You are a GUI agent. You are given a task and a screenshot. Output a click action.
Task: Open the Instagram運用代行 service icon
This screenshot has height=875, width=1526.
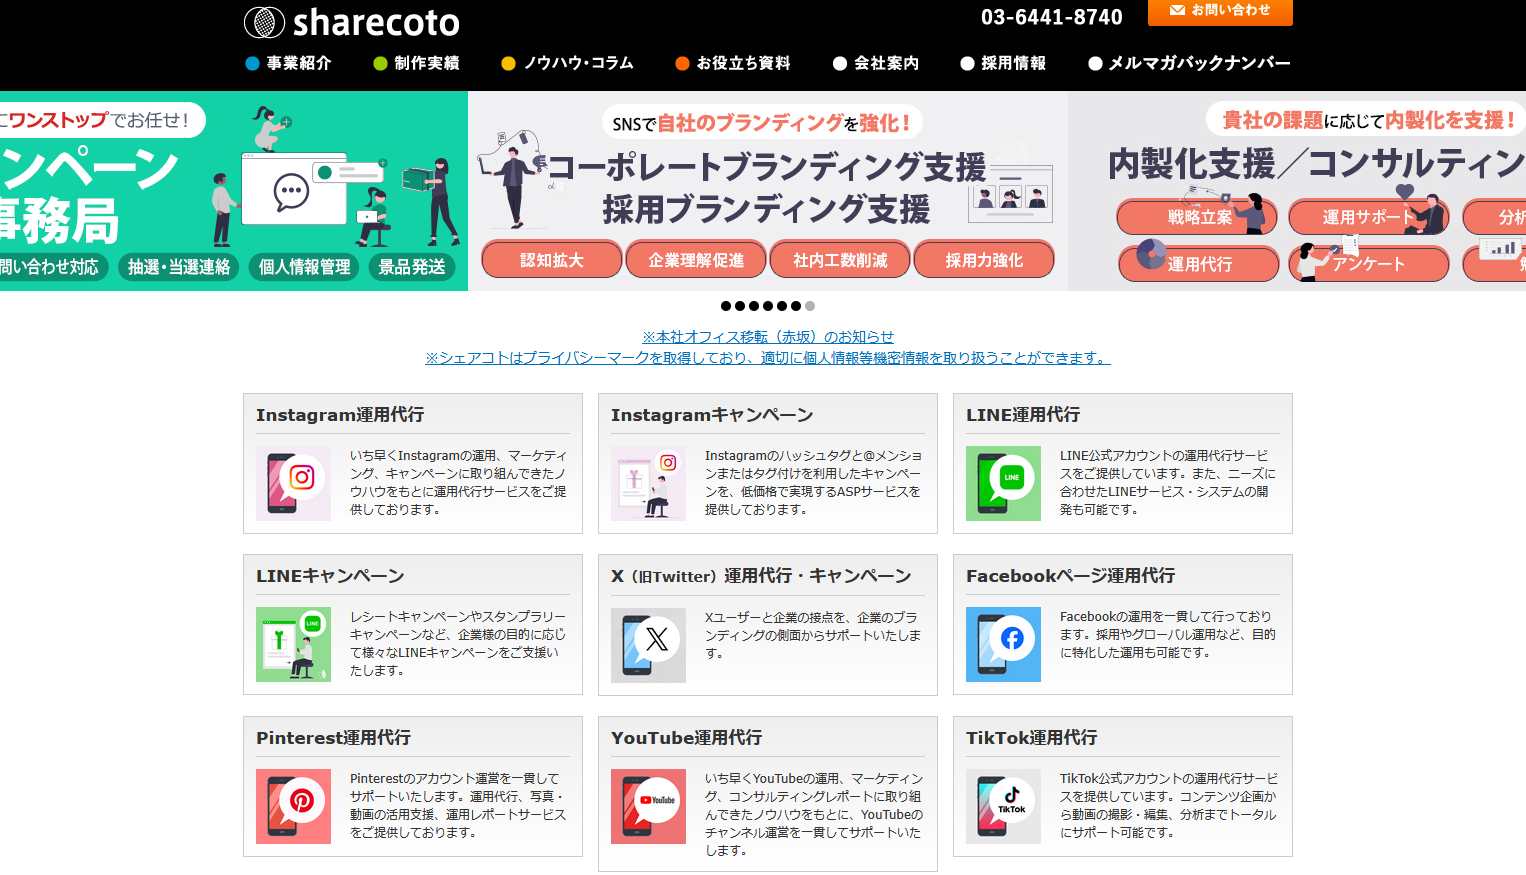pos(293,484)
